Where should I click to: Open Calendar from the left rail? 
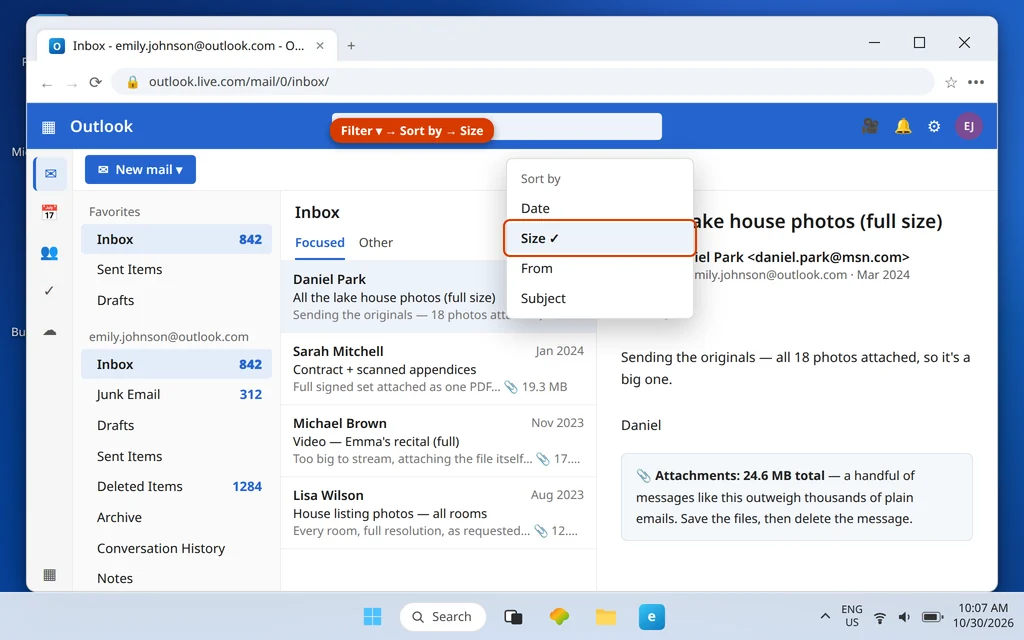click(50, 212)
